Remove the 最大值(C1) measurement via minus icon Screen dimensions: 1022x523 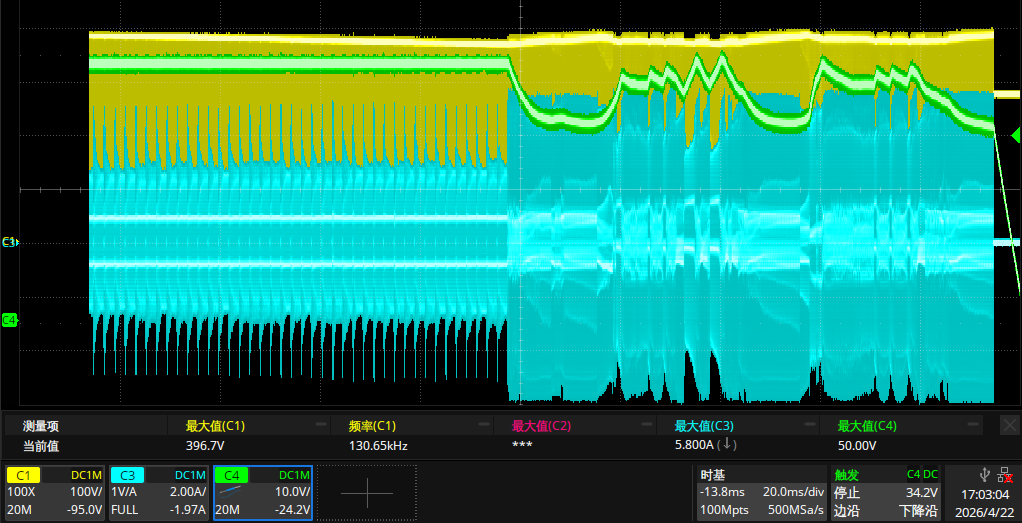[320, 425]
